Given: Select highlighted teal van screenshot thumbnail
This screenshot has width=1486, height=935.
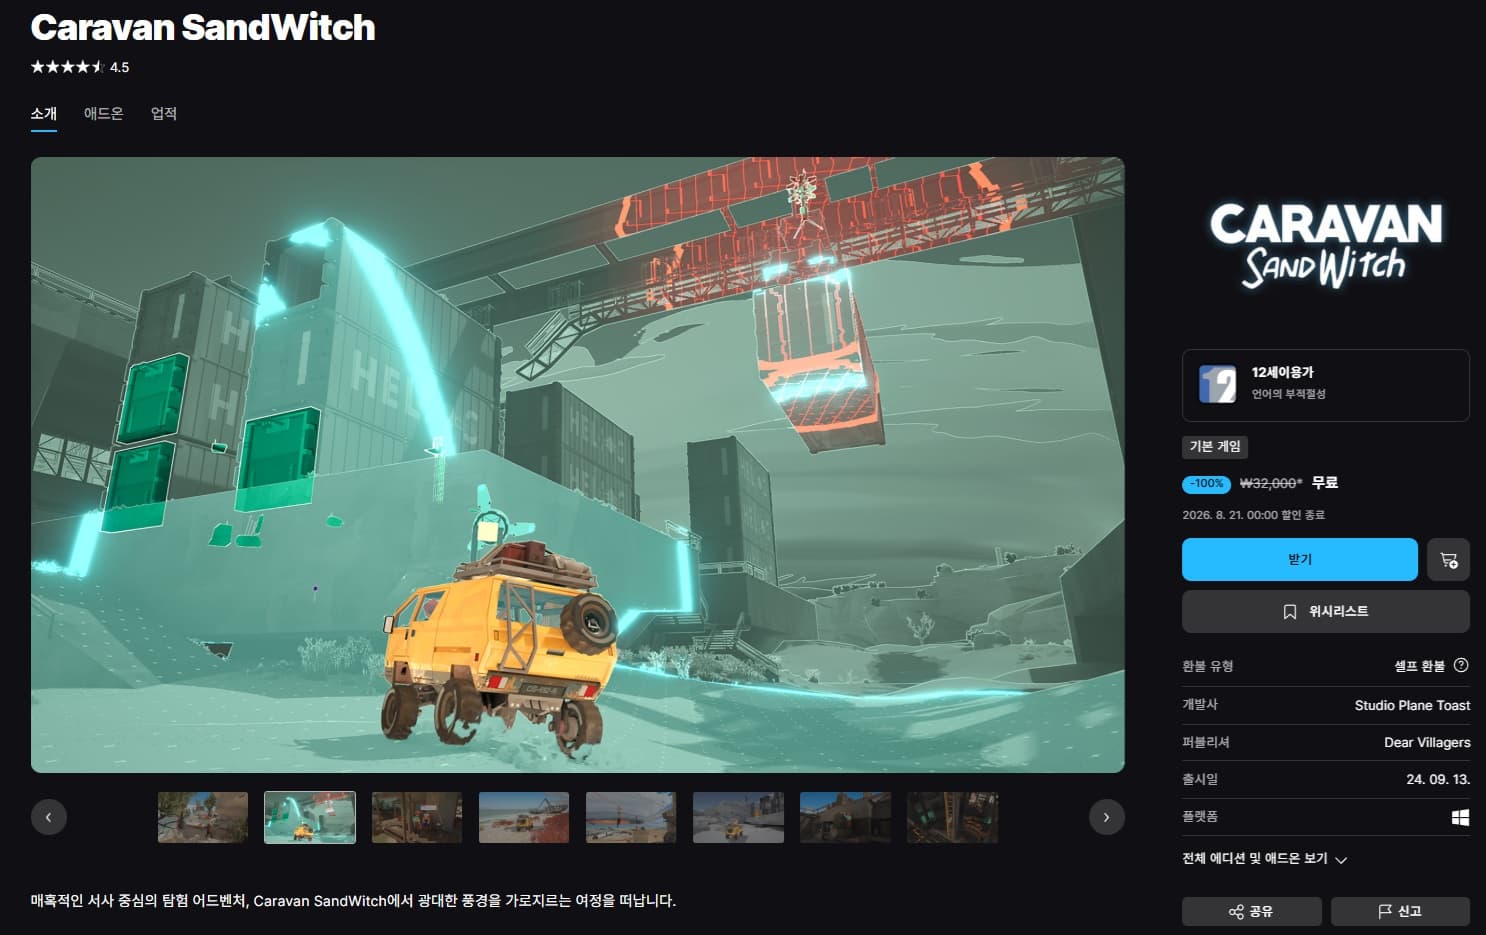Looking at the screenshot, I should pos(310,817).
